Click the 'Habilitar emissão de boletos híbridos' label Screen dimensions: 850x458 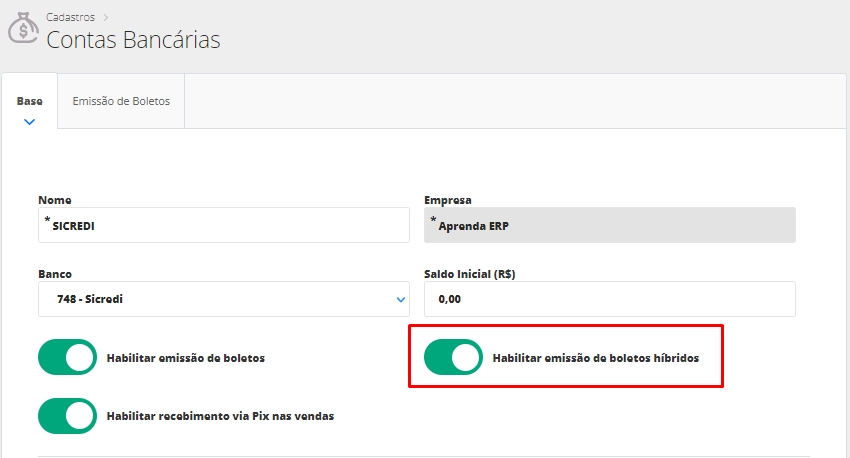tap(595, 357)
